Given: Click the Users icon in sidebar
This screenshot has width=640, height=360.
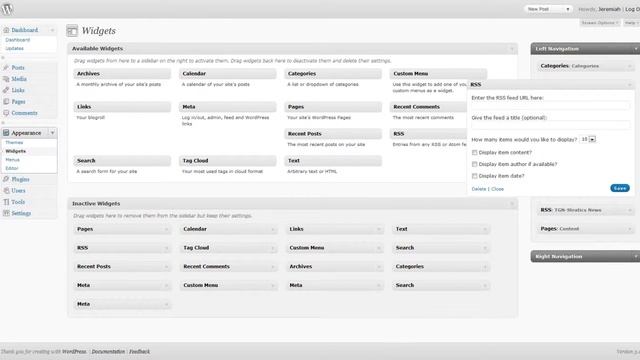Looking at the screenshot, I should (x=6, y=191).
